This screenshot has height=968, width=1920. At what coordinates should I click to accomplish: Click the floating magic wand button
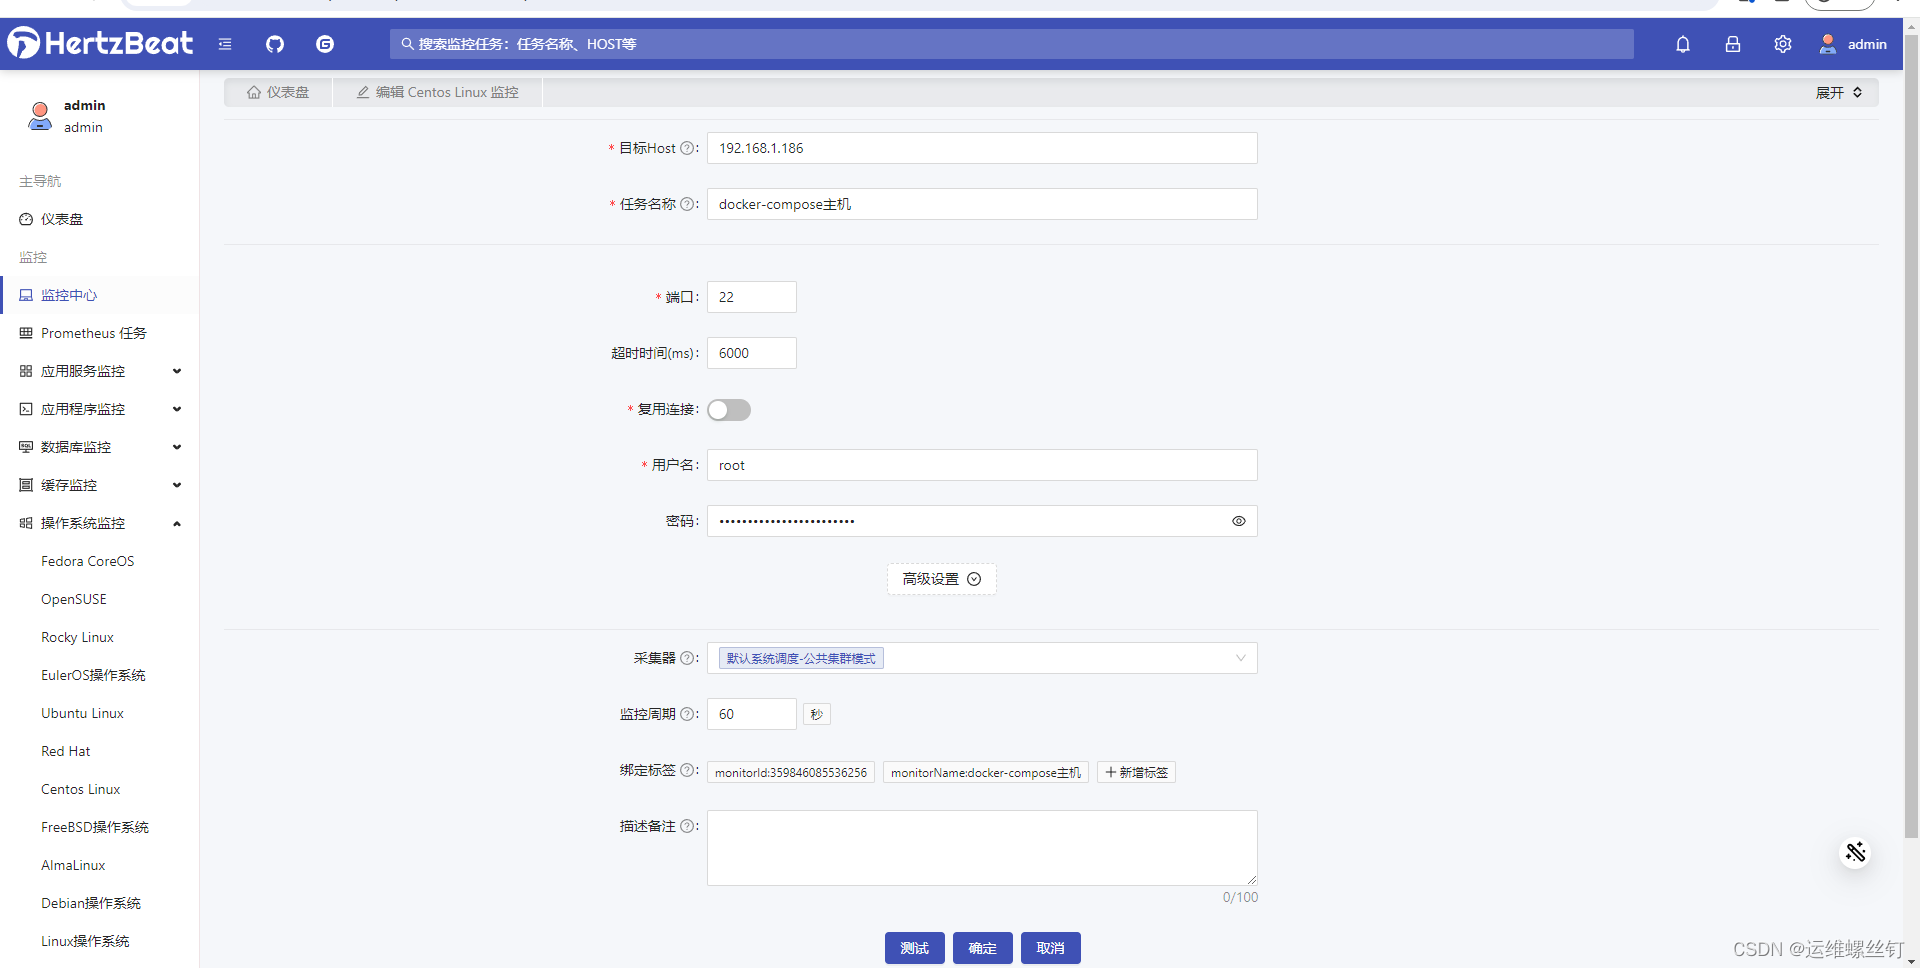(x=1856, y=852)
